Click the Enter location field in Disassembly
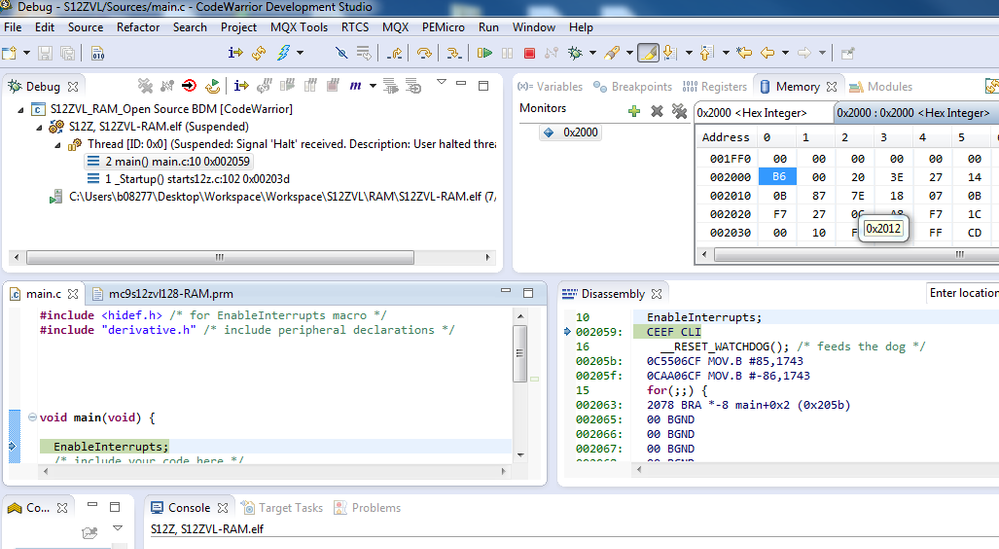 point(962,293)
